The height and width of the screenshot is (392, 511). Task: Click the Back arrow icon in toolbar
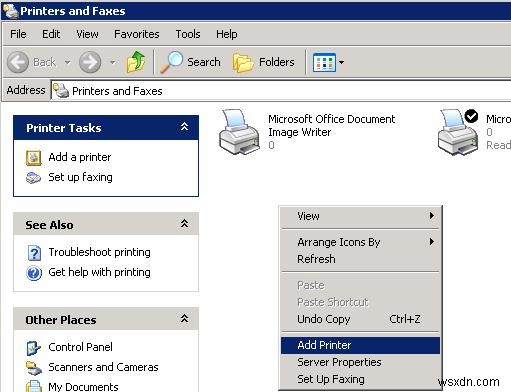pyautogui.click(x=18, y=62)
